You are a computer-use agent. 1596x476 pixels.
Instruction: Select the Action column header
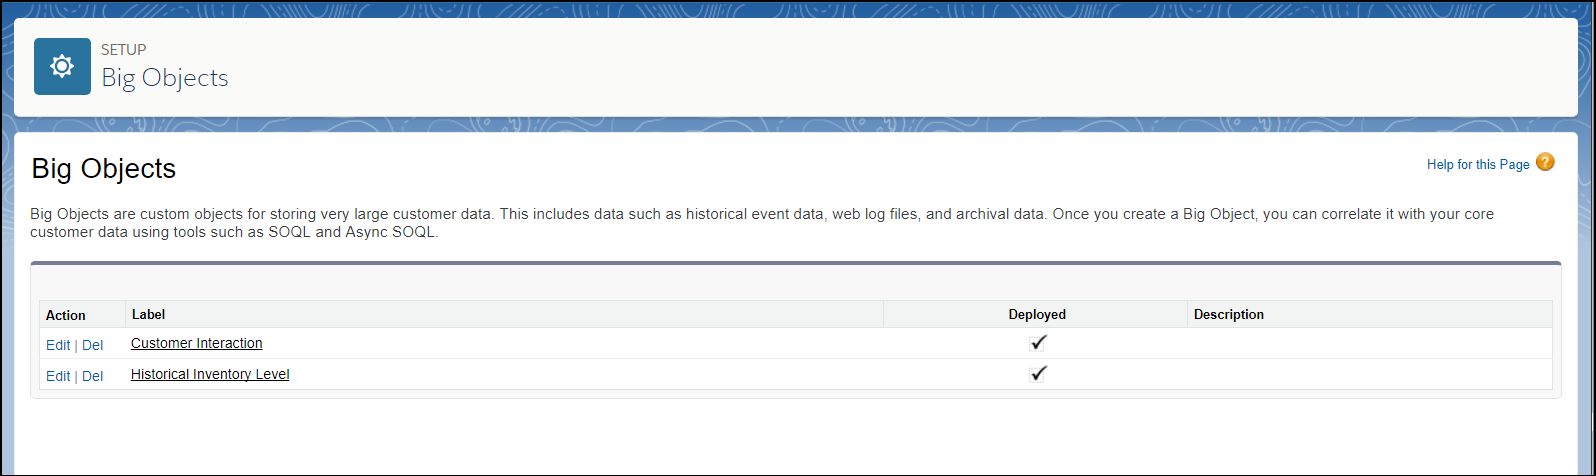coord(66,315)
